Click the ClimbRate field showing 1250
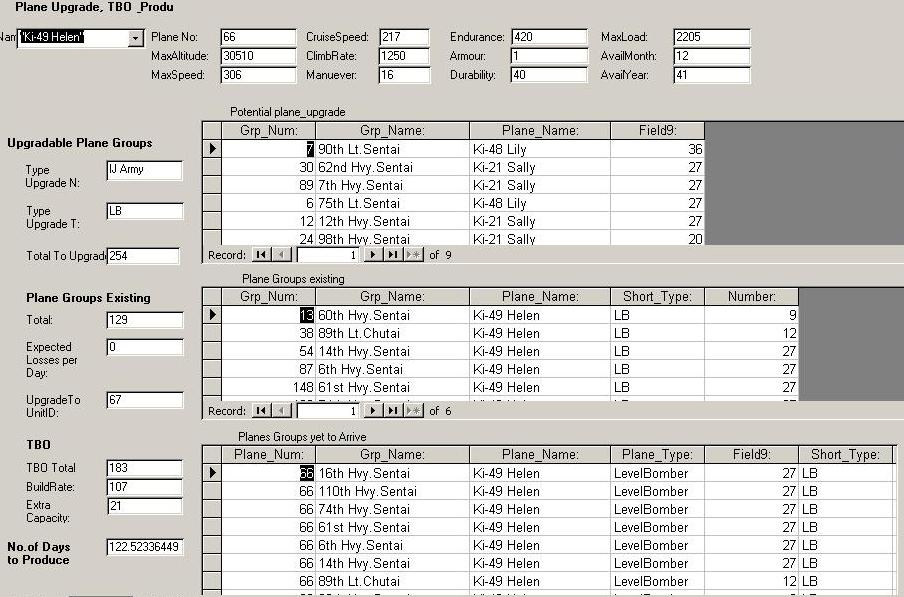The width and height of the screenshot is (904, 597). click(x=404, y=56)
